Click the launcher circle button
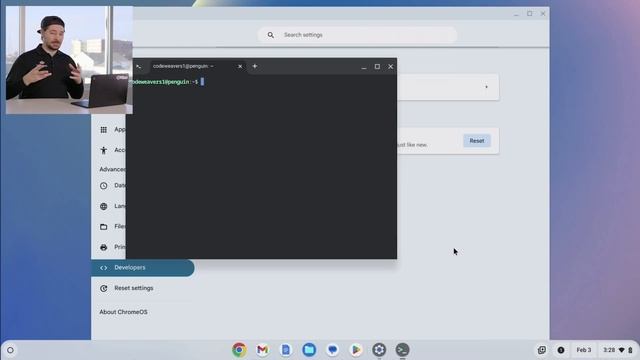This screenshot has height=360, width=640. [11, 350]
